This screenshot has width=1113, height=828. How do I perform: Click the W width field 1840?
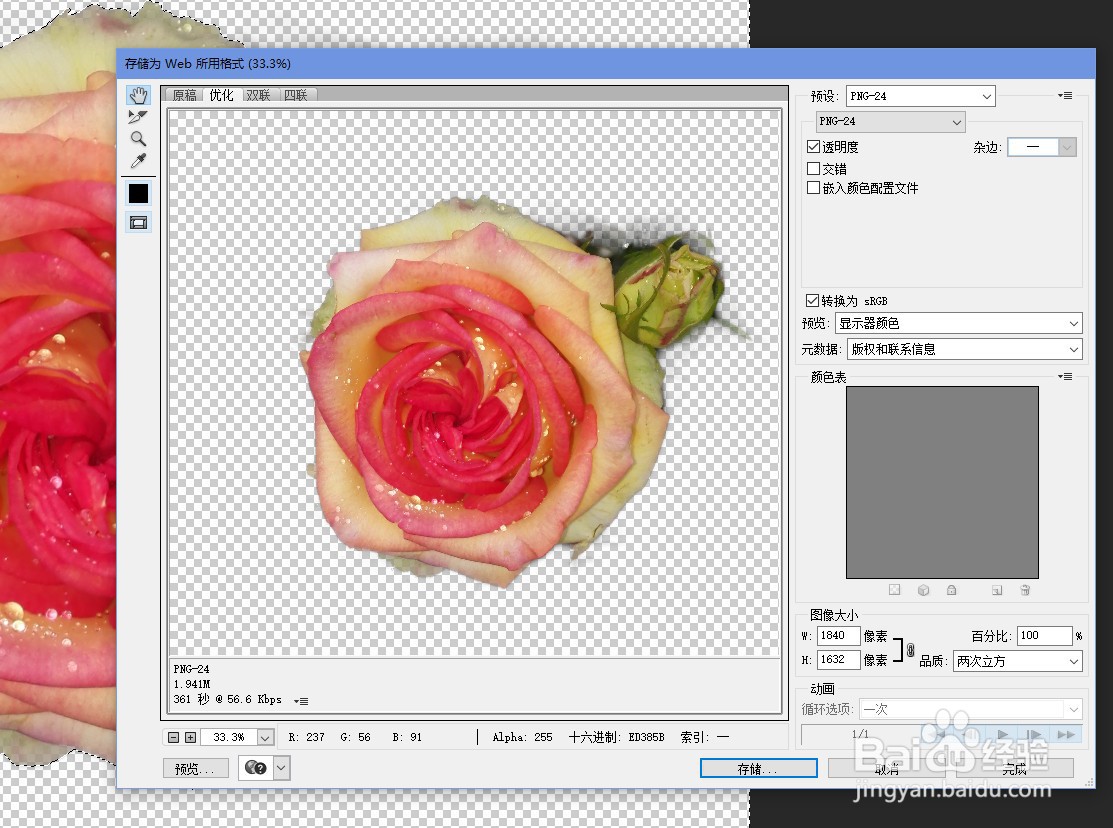point(838,636)
